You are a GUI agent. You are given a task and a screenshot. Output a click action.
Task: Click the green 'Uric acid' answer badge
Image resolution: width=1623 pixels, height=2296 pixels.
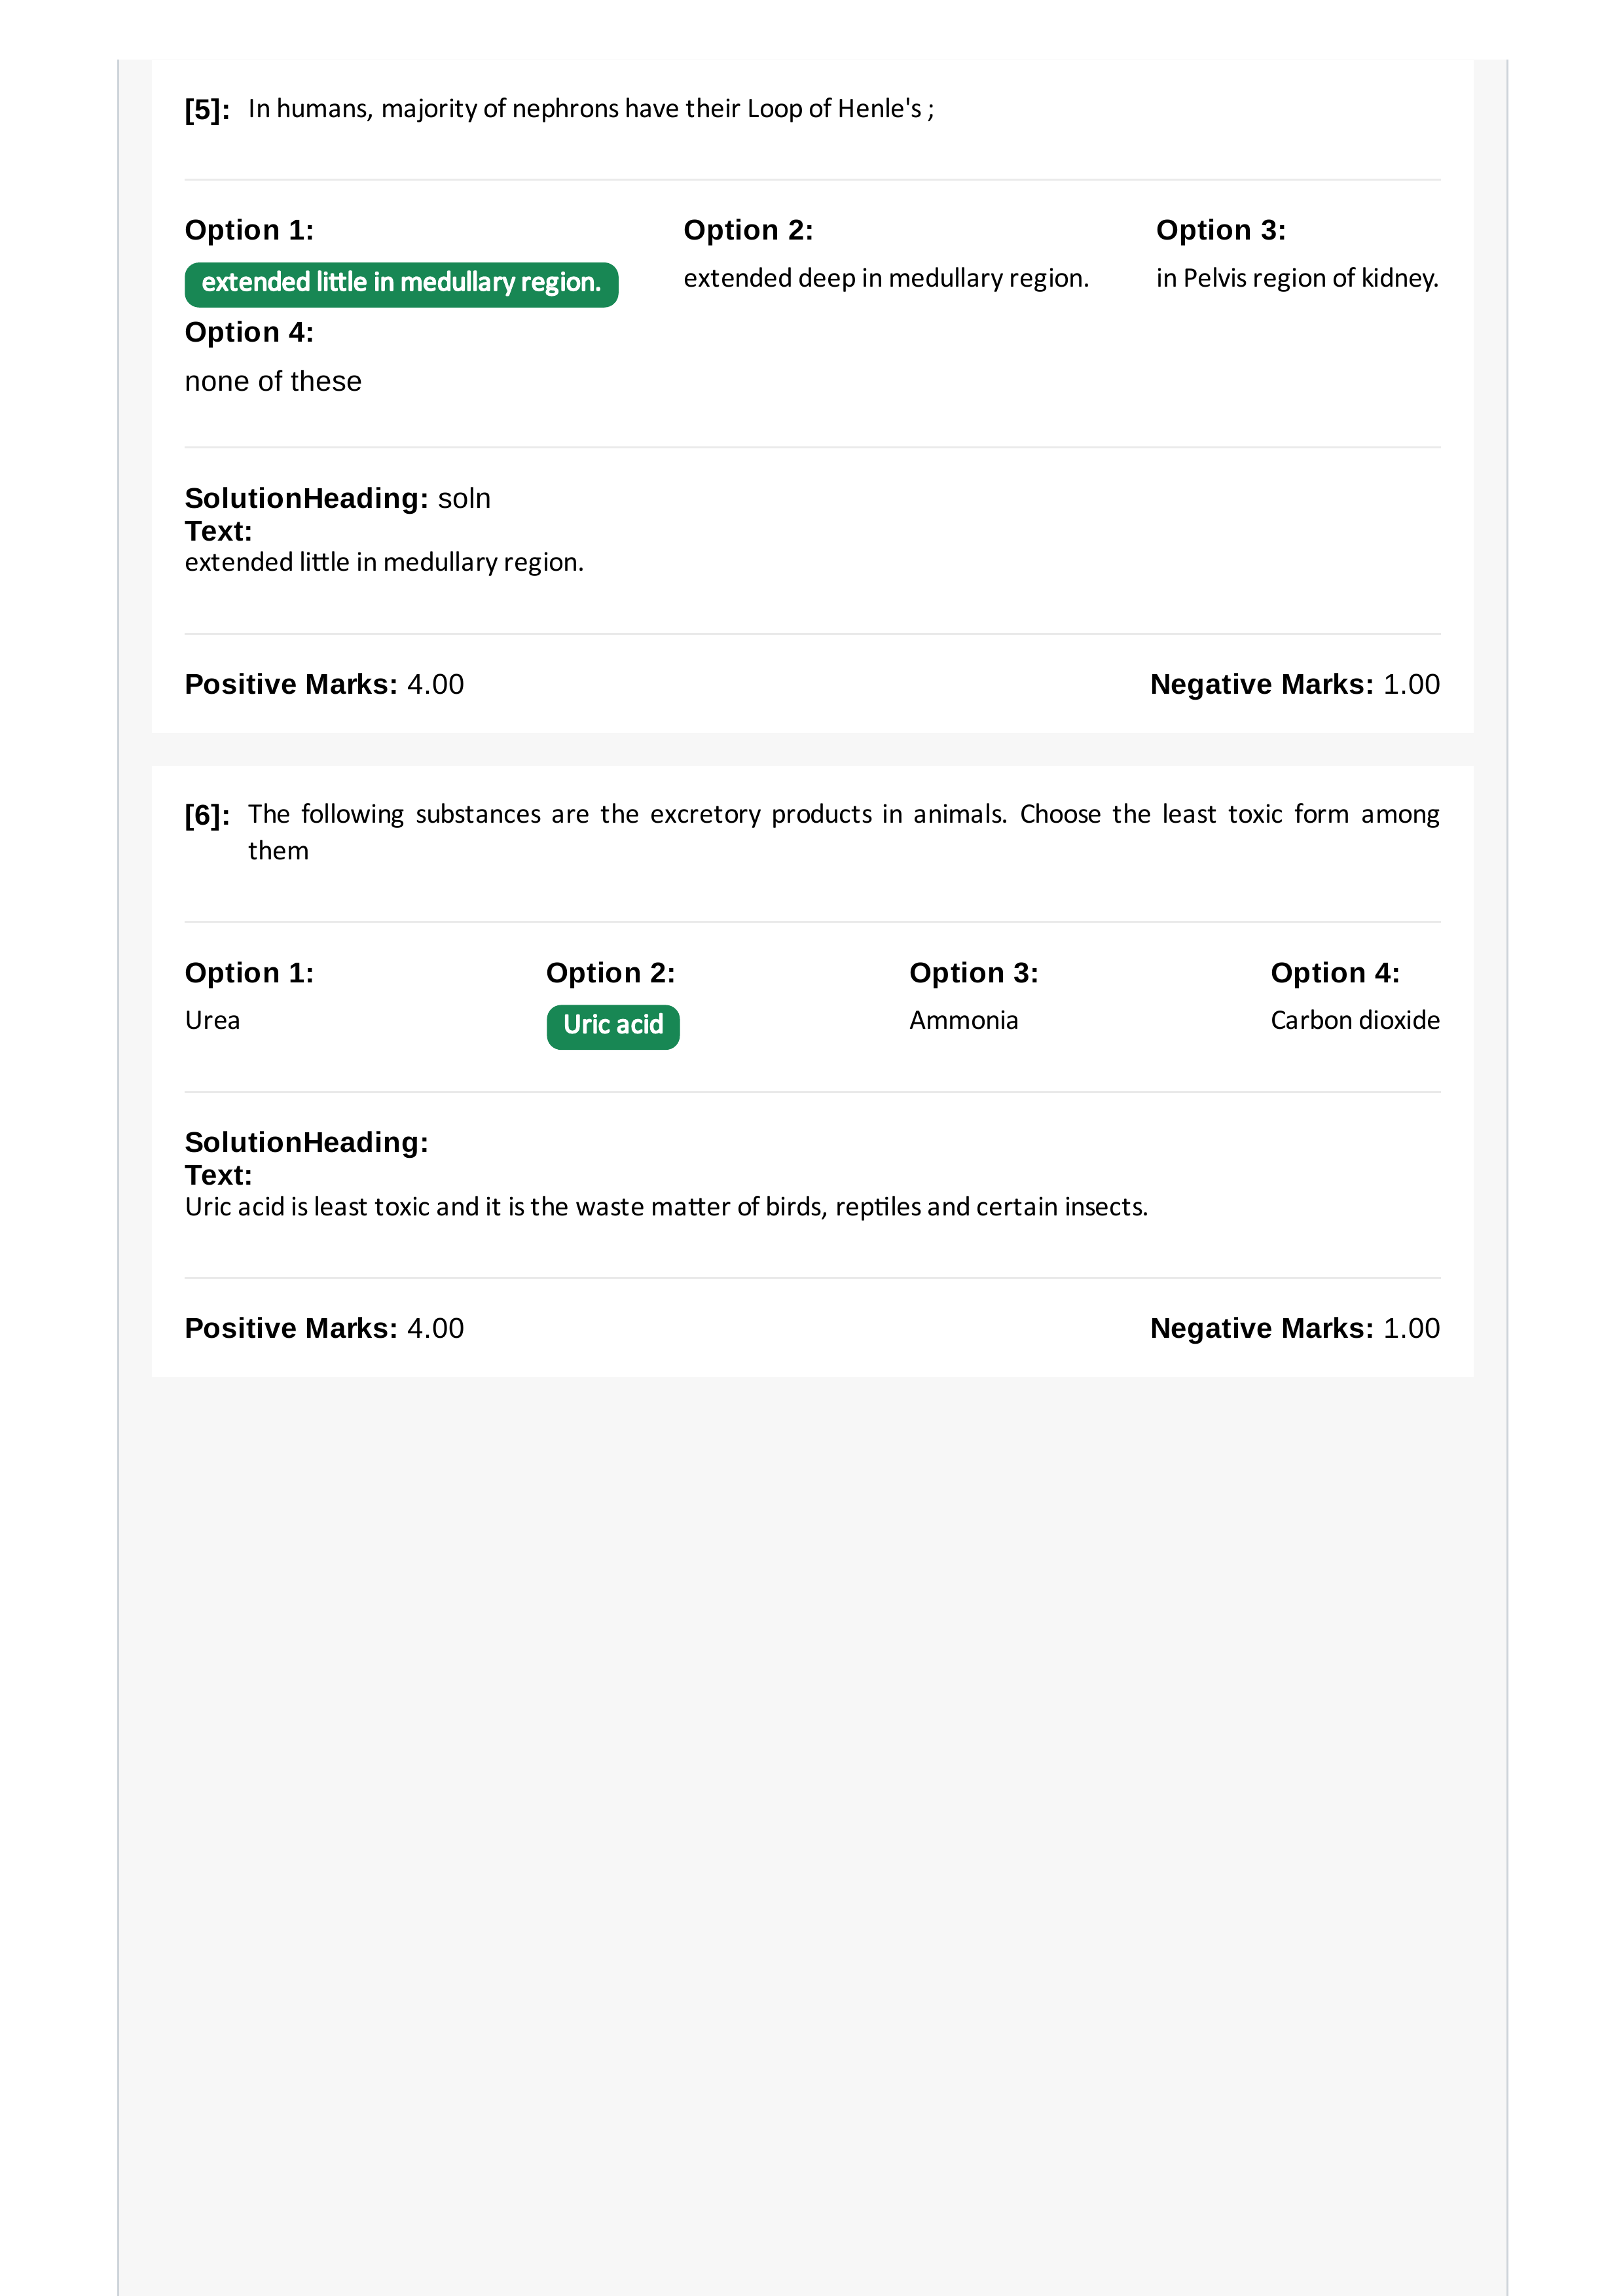tap(613, 1026)
